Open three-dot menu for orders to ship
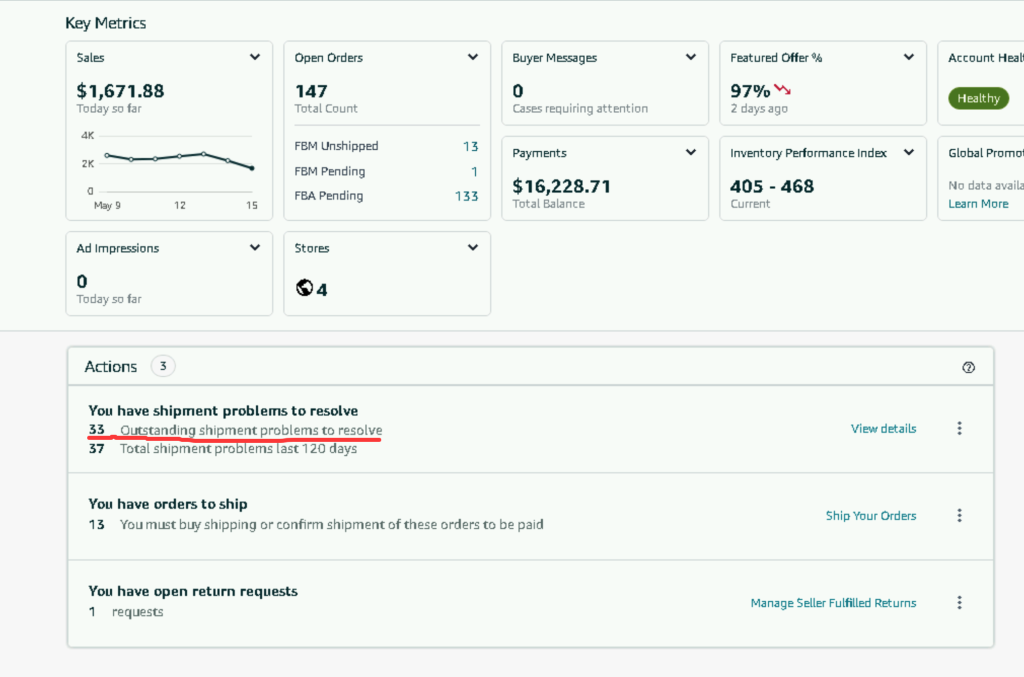Viewport: 1024px width, 677px height. click(959, 516)
